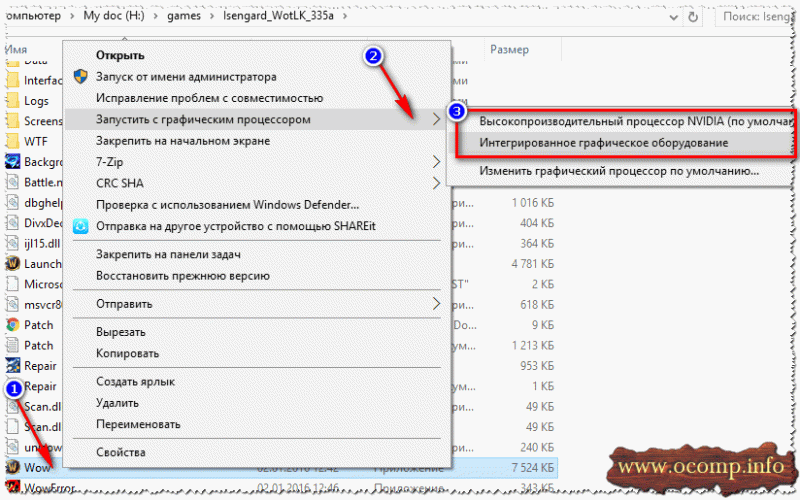Click the 618 КБ size cell

pyautogui.click(x=537, y=305)
